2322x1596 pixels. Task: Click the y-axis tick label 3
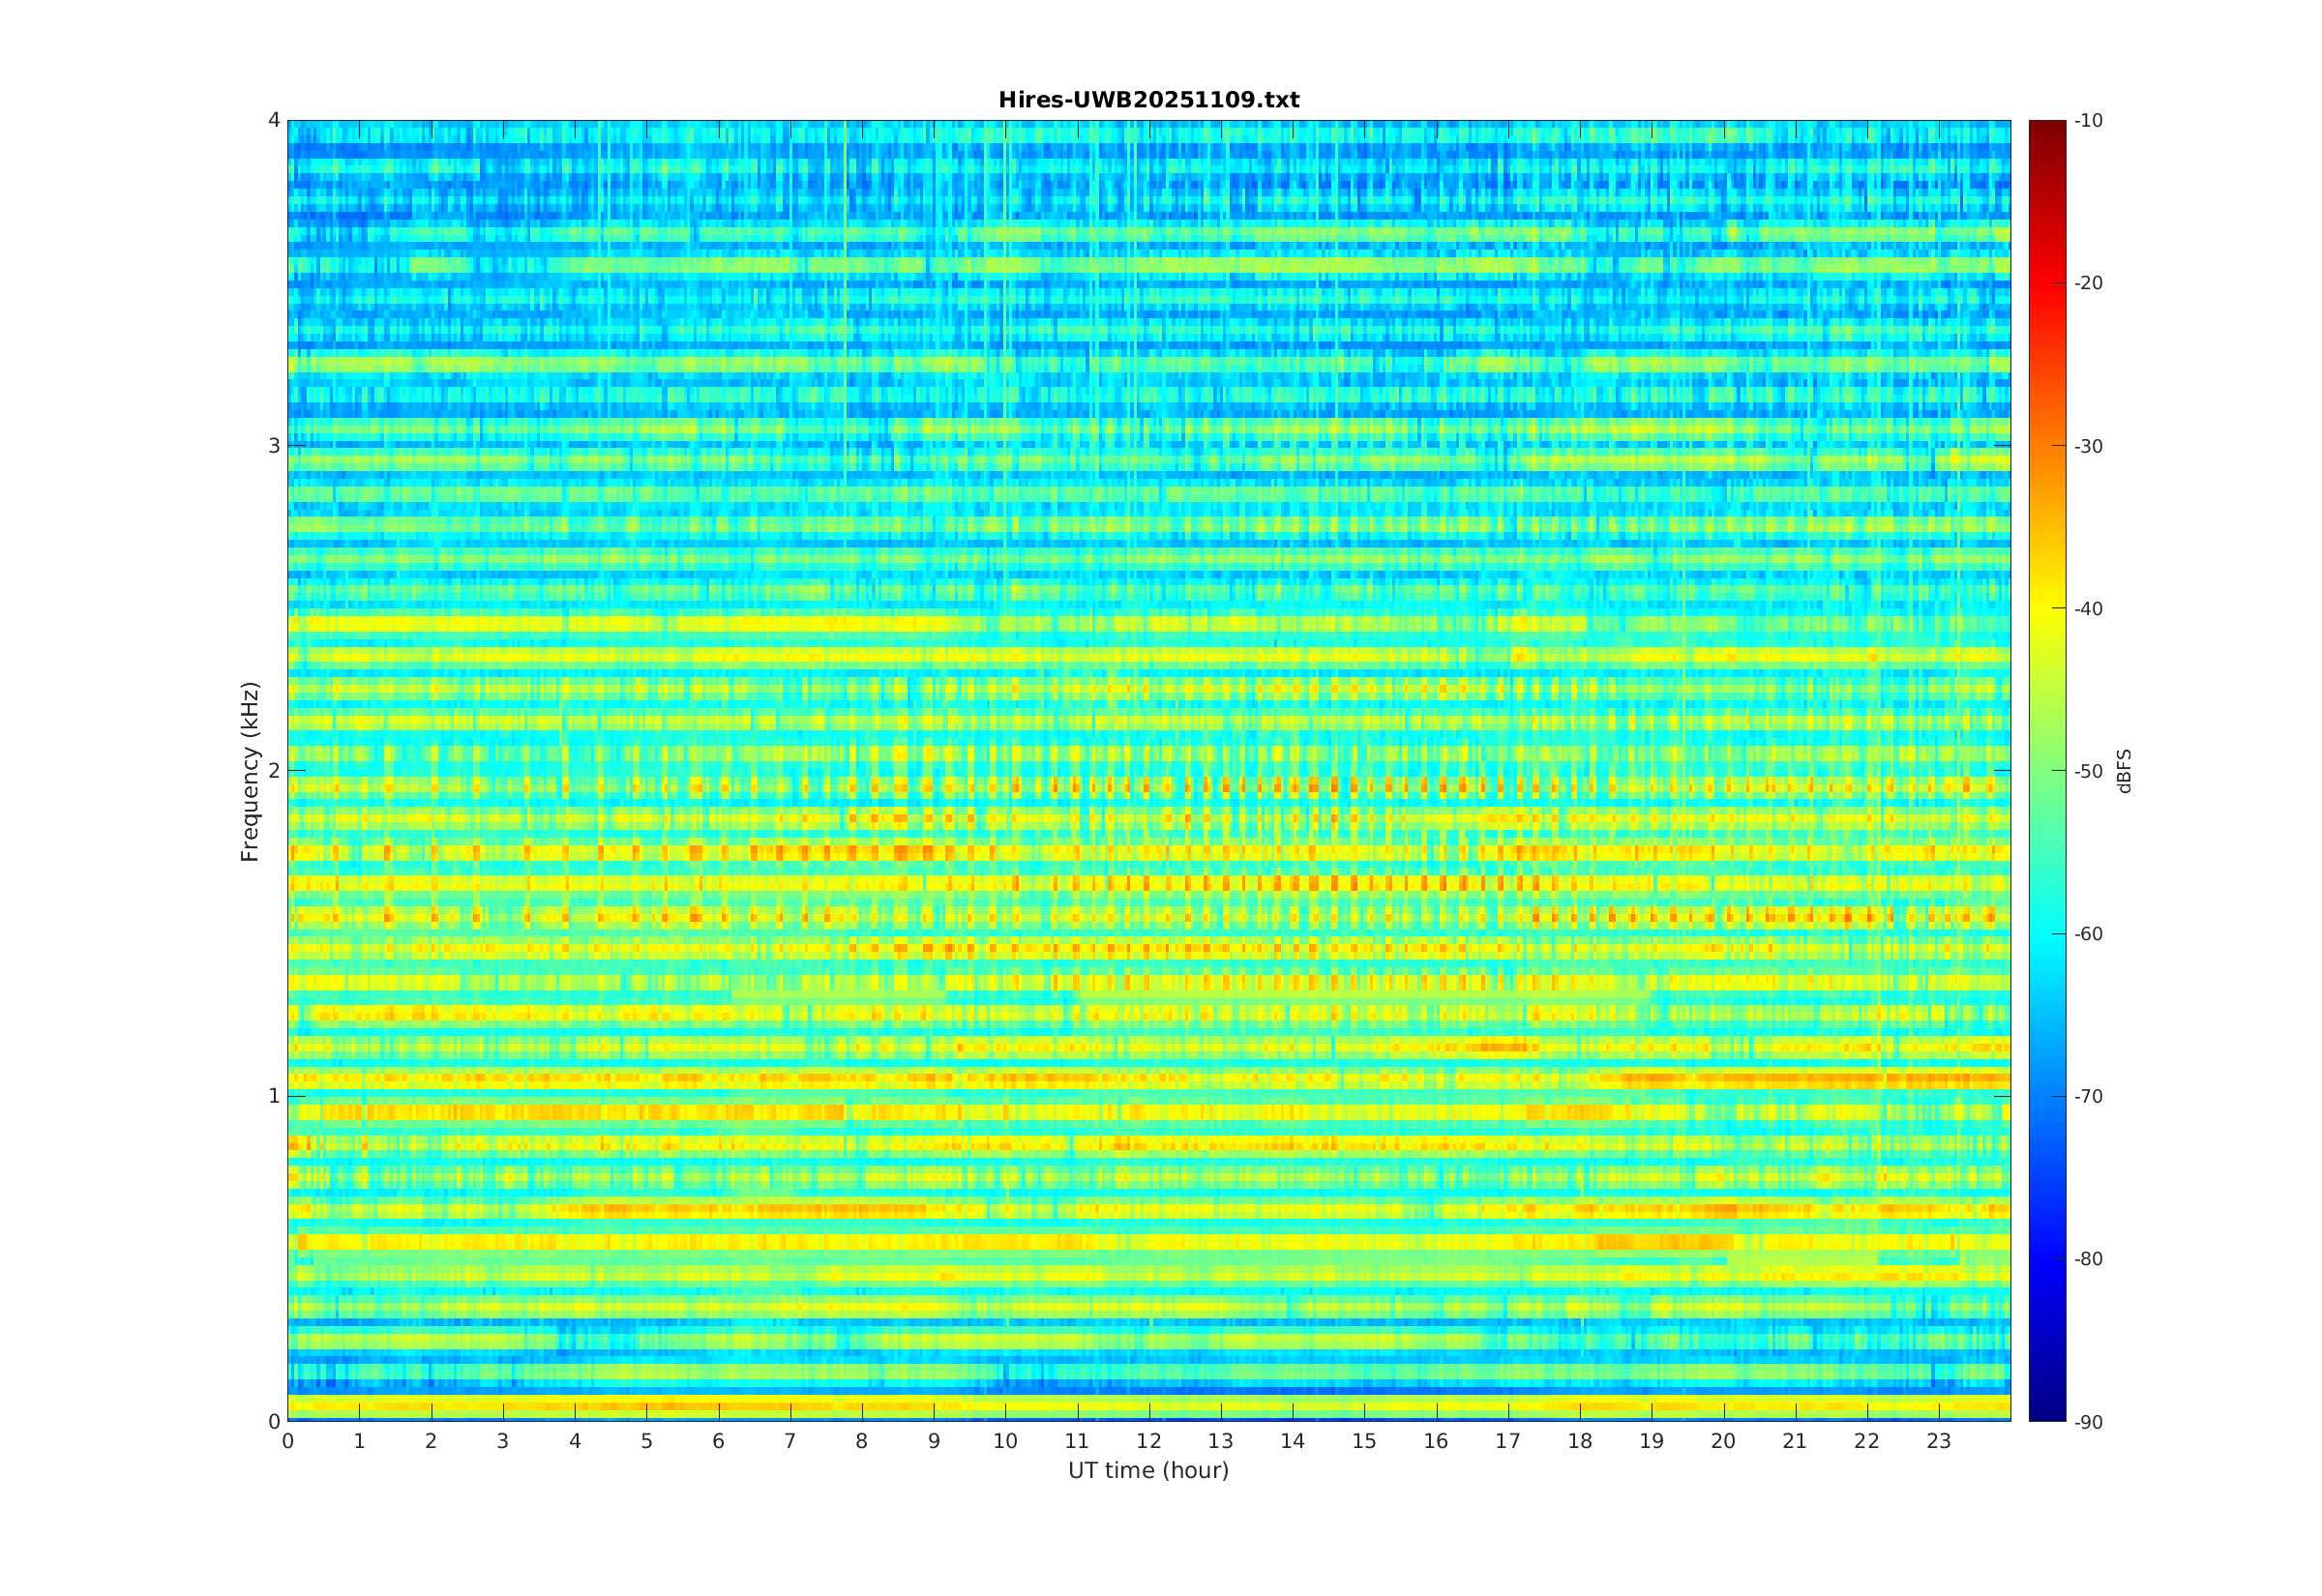pyautogui.click(x=273, y=446)
